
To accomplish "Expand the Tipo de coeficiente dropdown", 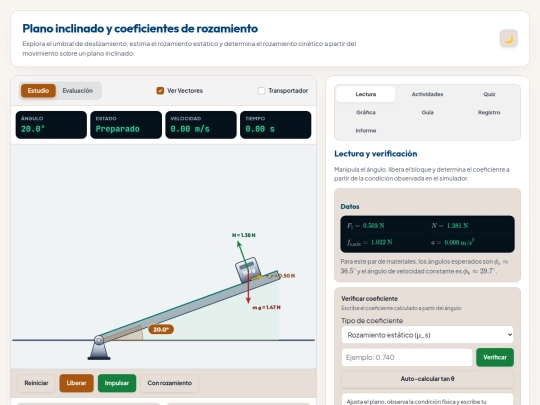I will [427, 335].
